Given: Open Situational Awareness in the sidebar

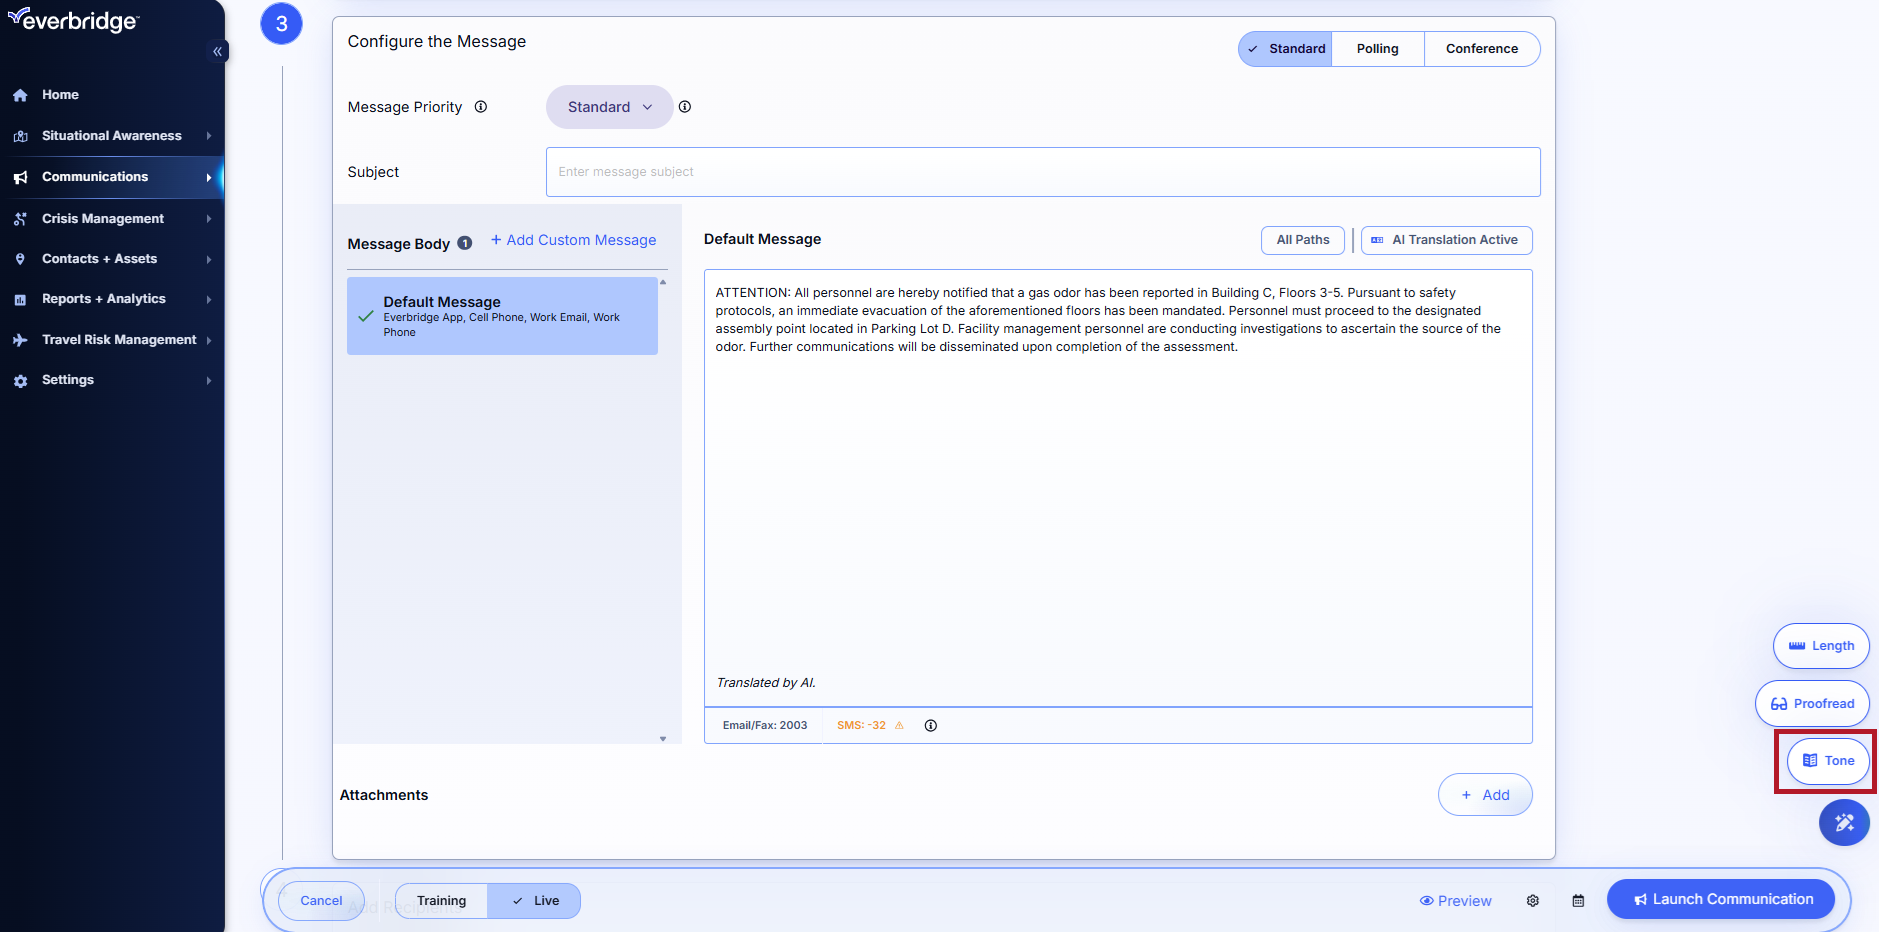Looking at the screenshot, I should [x=112, y=136].
